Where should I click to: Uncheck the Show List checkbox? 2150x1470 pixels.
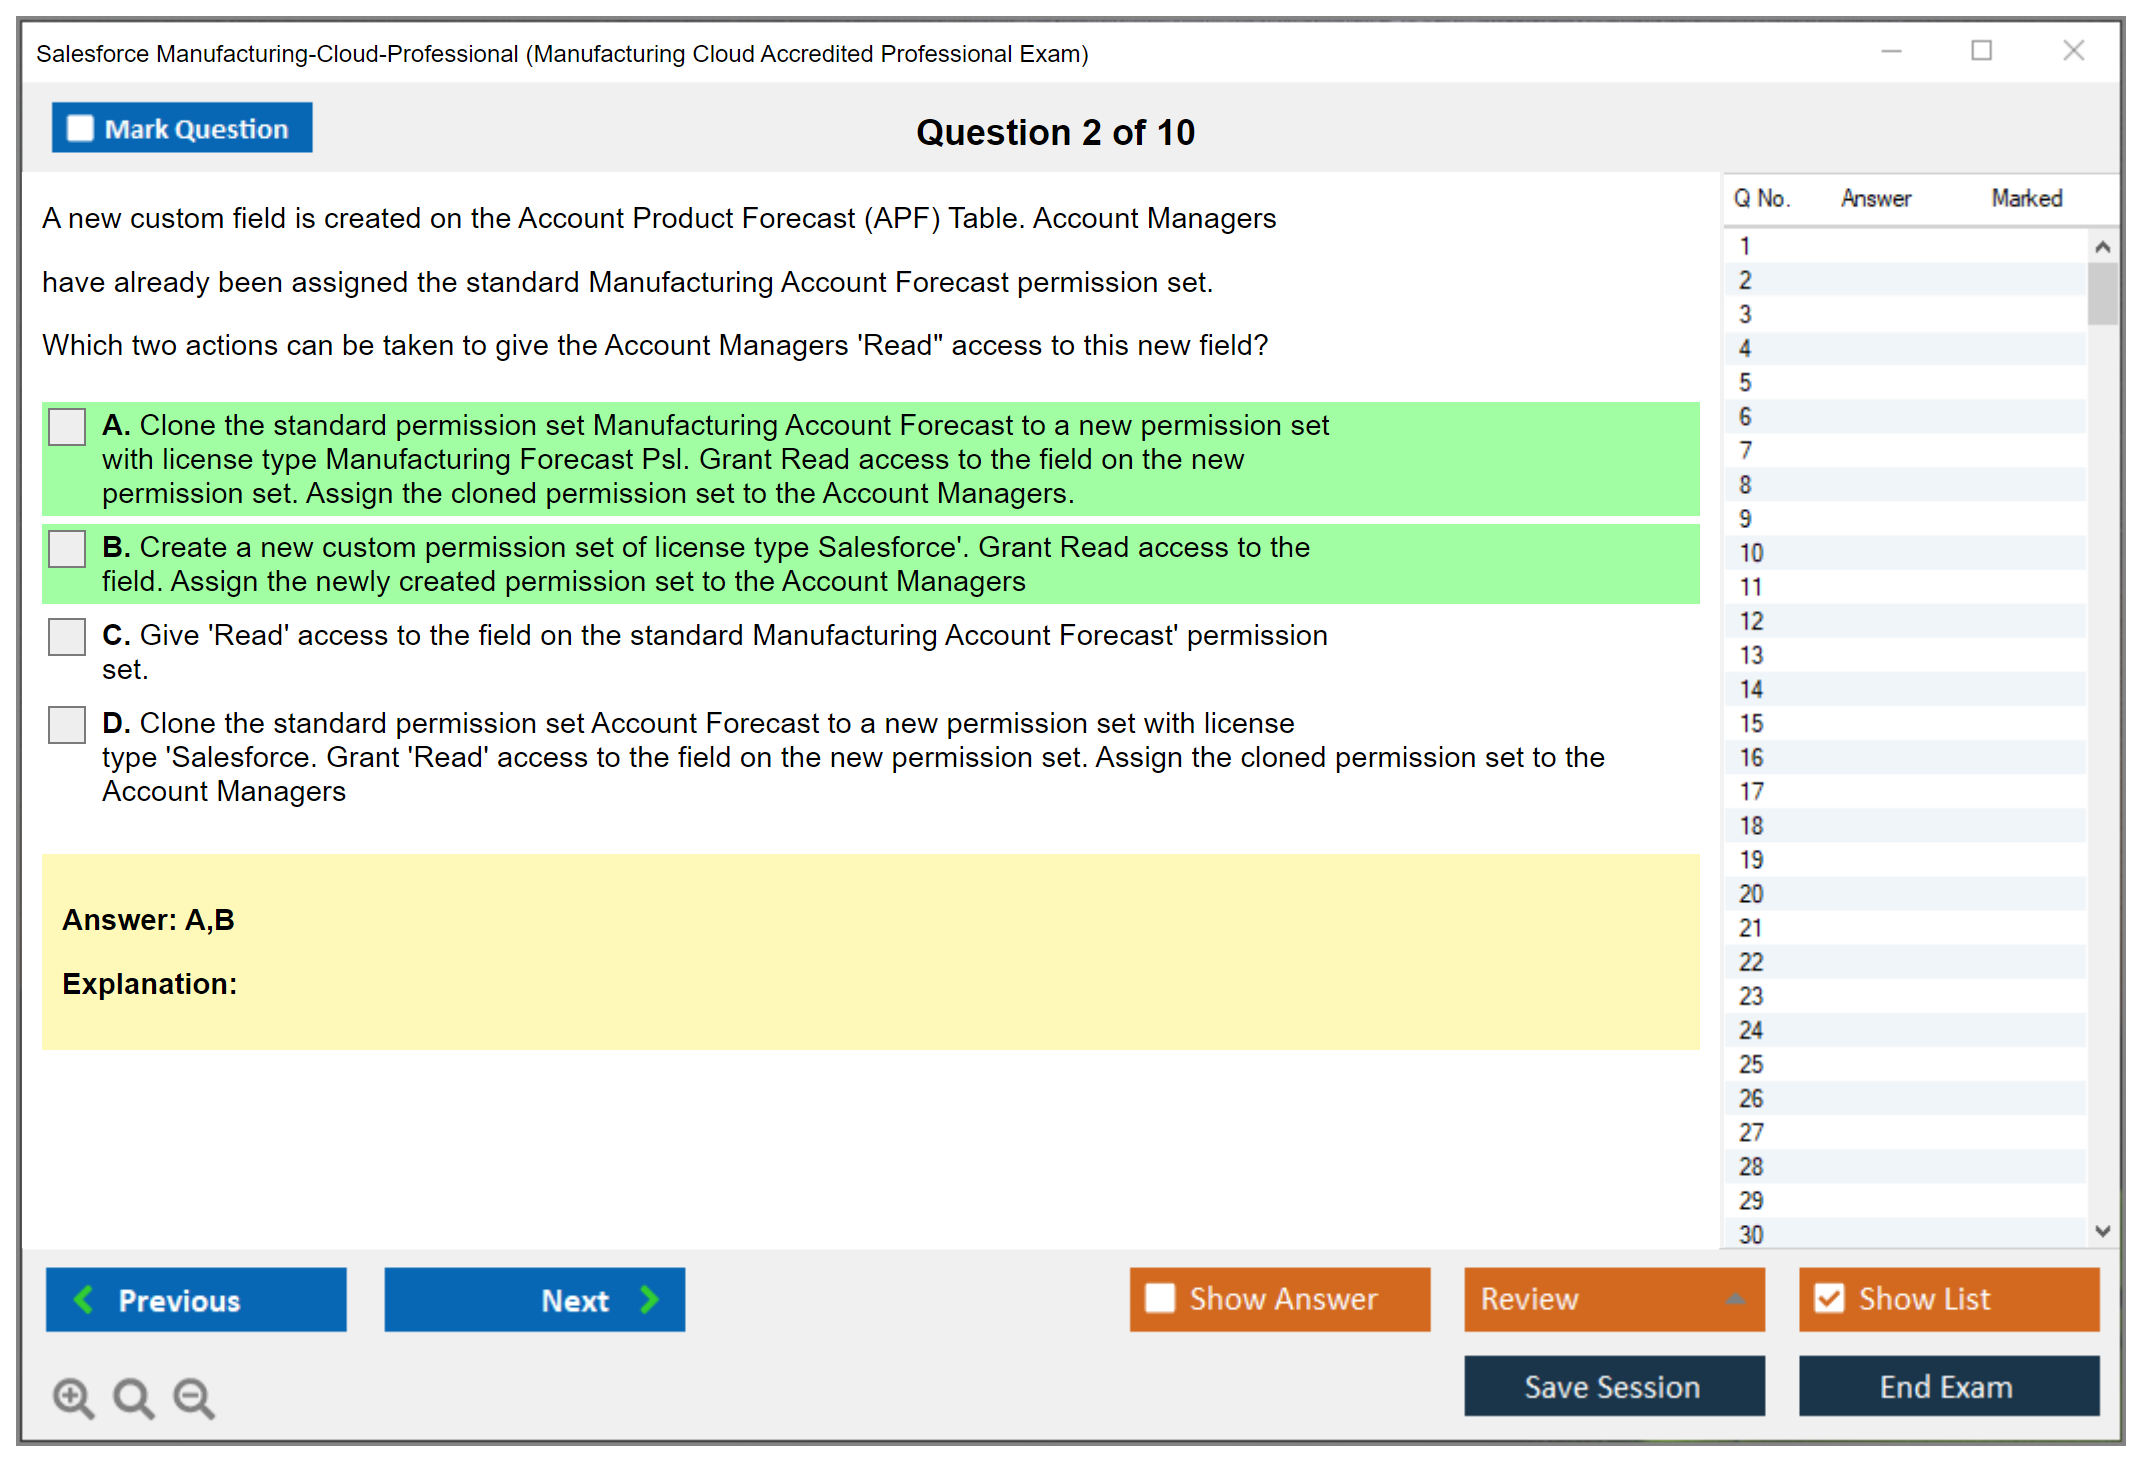[x=1829, y=1298]
